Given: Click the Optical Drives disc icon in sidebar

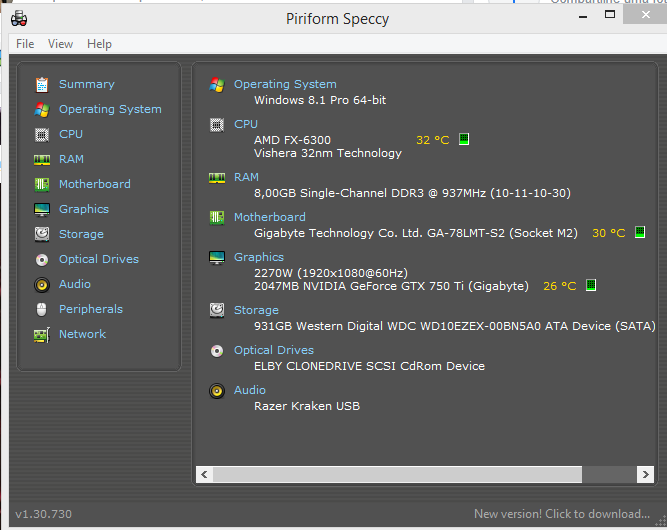Looking at the screenshot, I should (x=42, y=259).
